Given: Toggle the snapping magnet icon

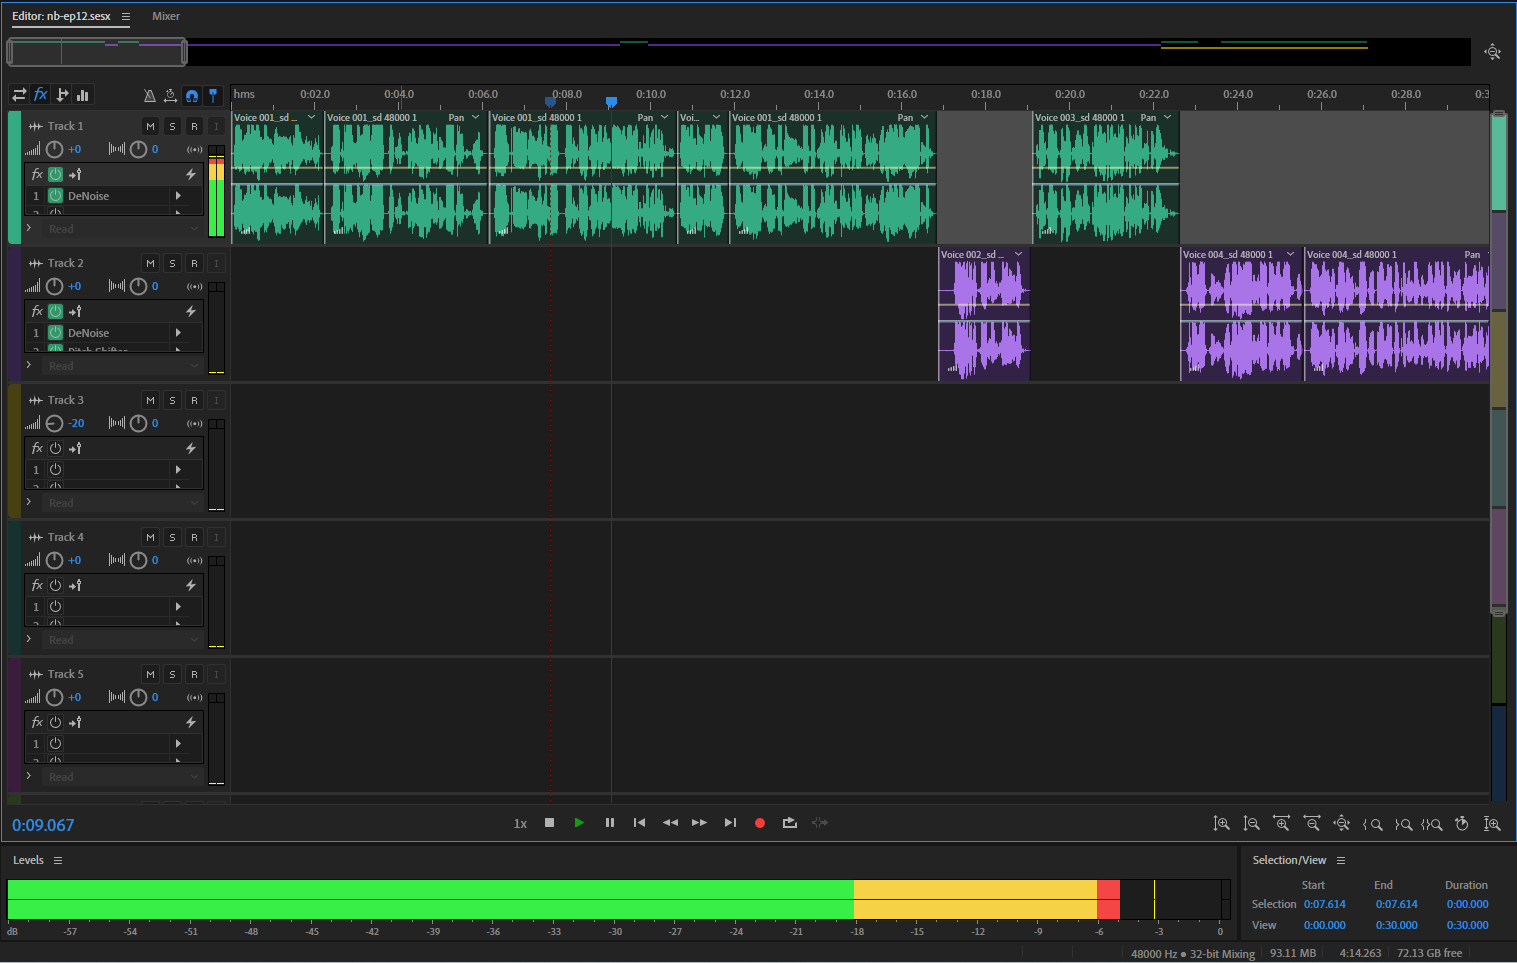Looking at the screenshot, I should point(192,96).
